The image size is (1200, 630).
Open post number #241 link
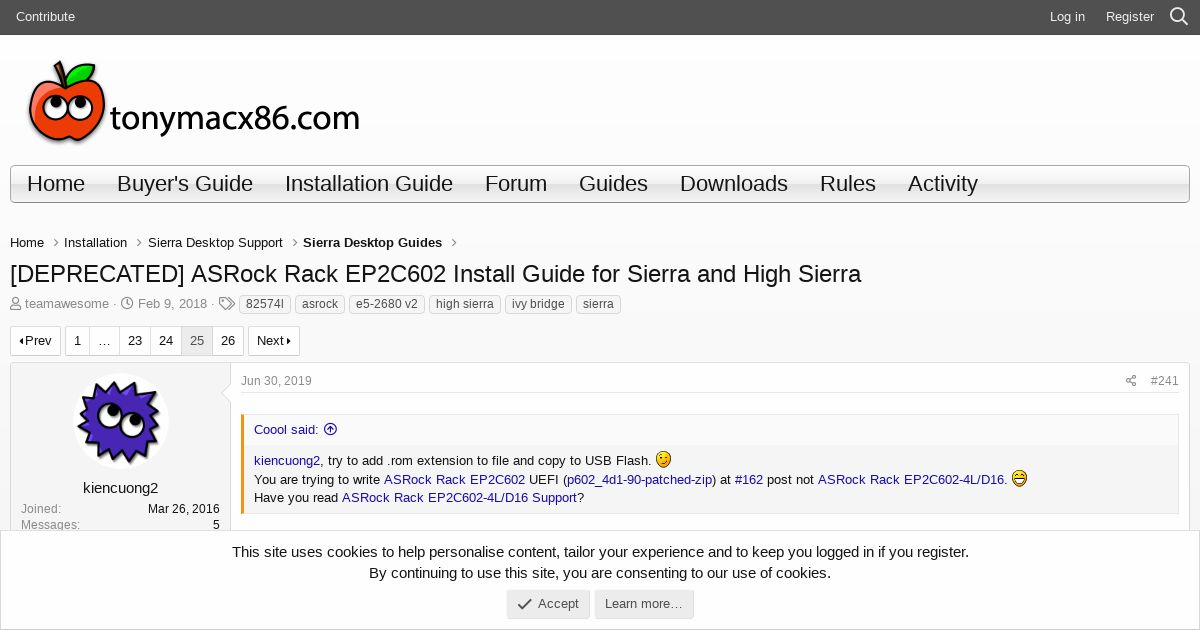click(x=1164, y=381)
